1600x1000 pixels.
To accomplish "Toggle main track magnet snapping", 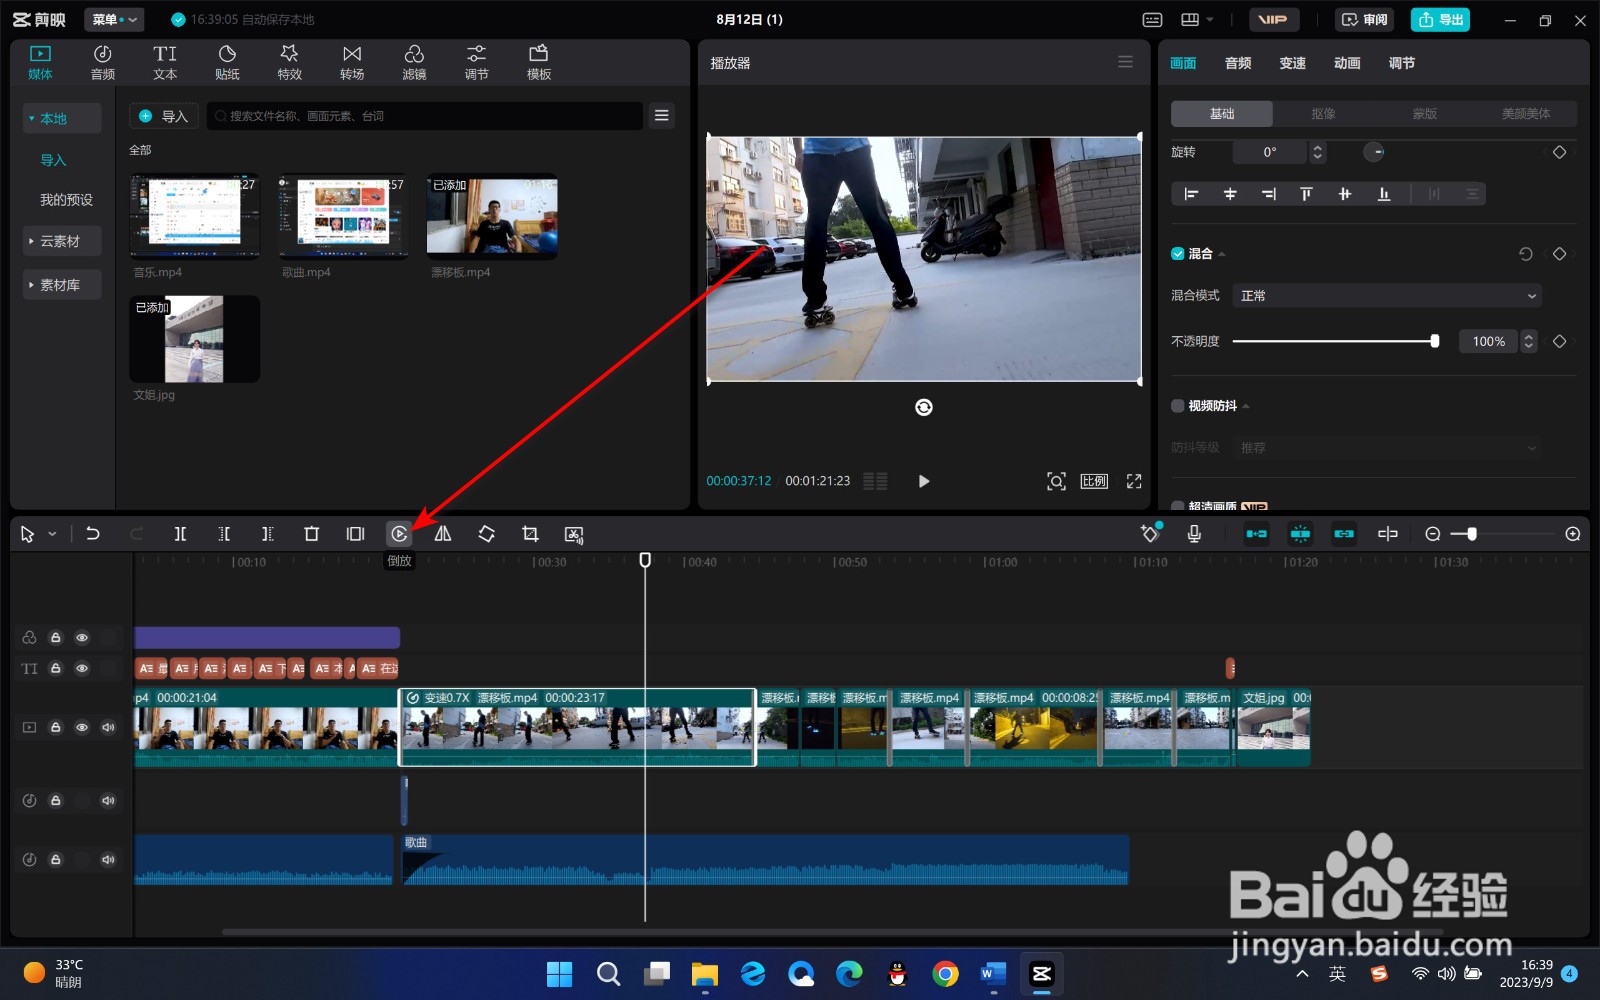I will click(1256, 534).
